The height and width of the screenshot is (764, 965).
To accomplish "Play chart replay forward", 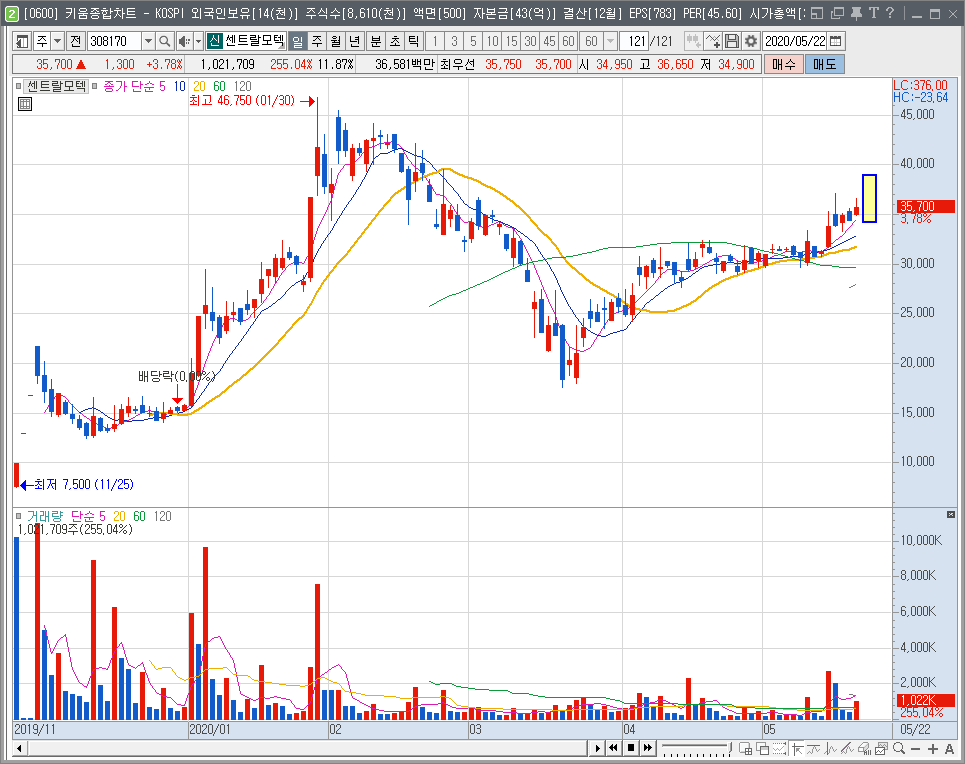I will pyautogui.click(x=597, y=749).
